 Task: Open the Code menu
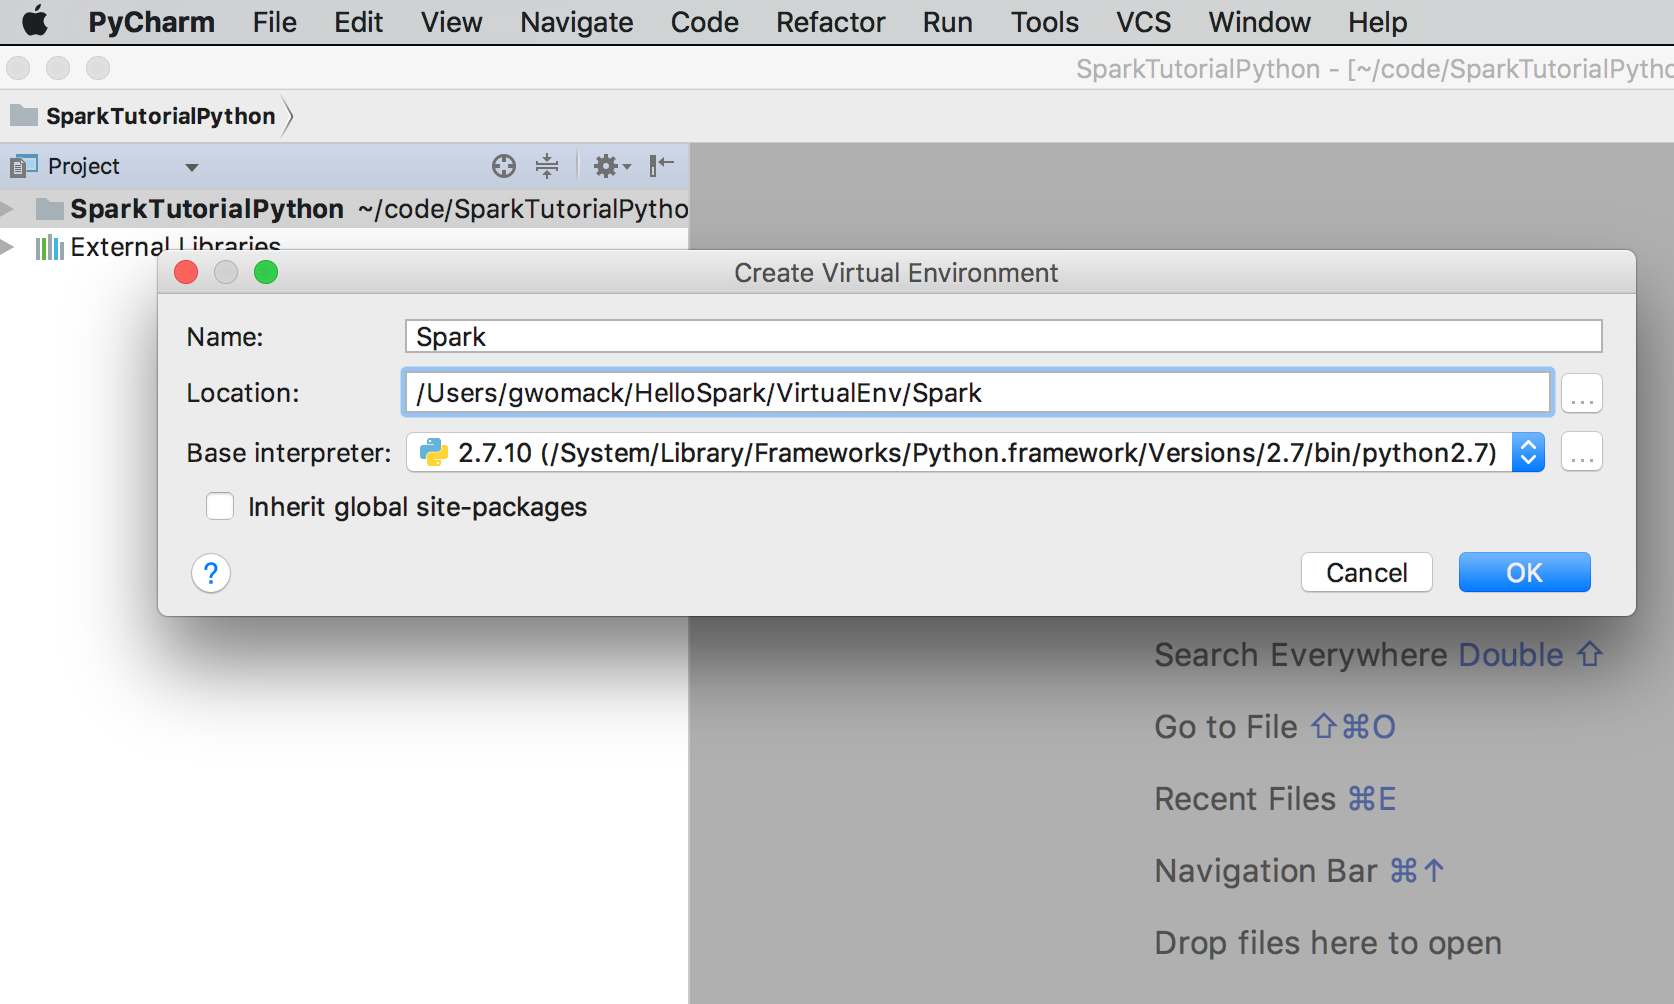(704, 22)
